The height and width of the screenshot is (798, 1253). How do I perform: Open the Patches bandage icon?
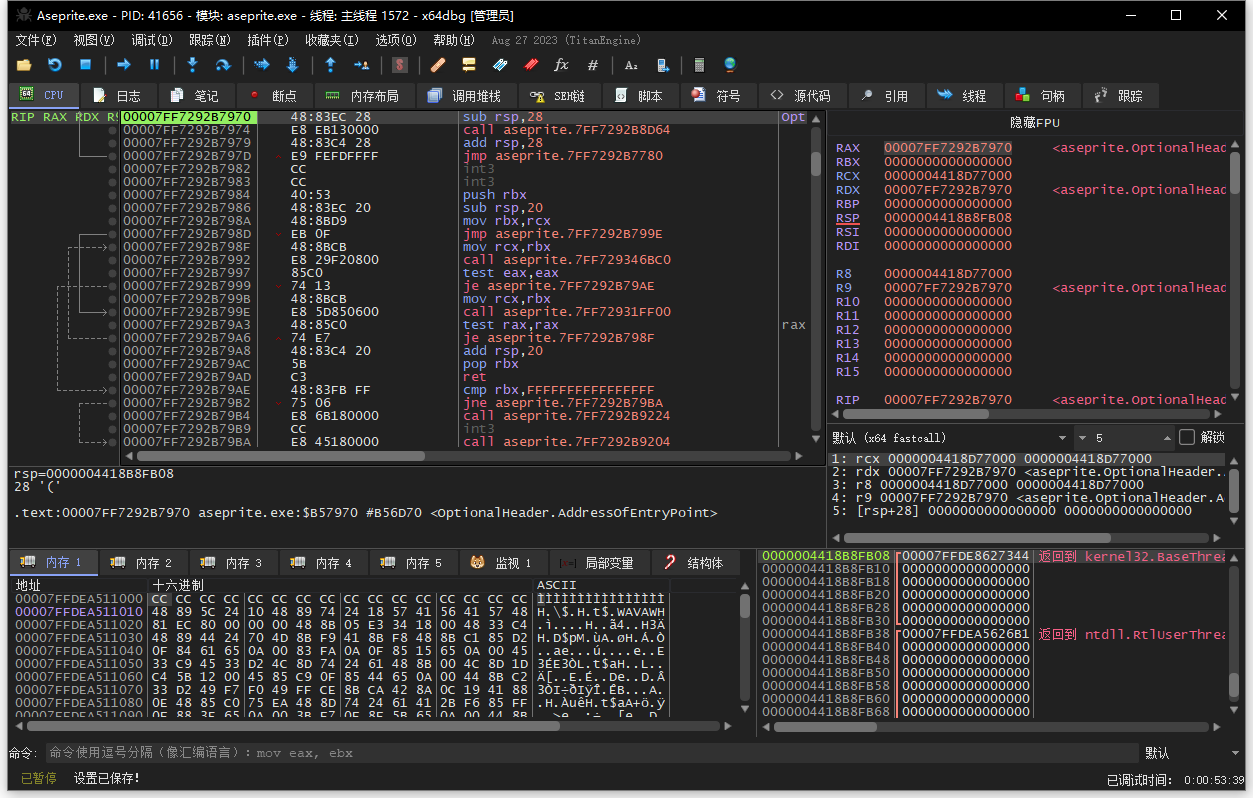click(x=437, y=65)
